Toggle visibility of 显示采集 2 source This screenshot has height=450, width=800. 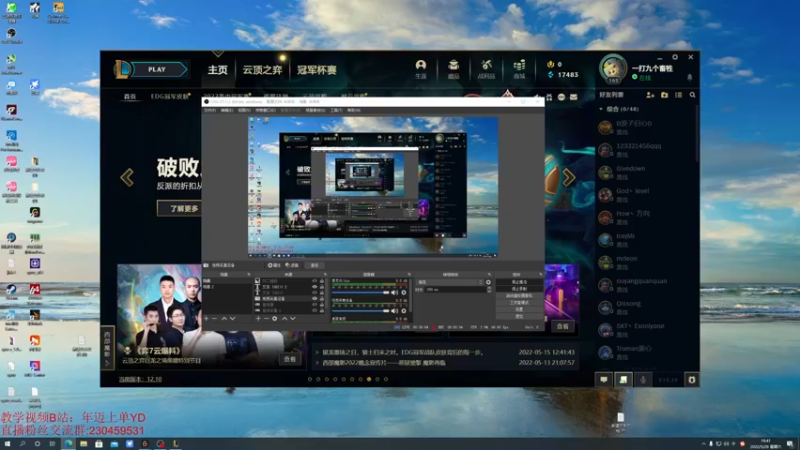tap(315, 311)
